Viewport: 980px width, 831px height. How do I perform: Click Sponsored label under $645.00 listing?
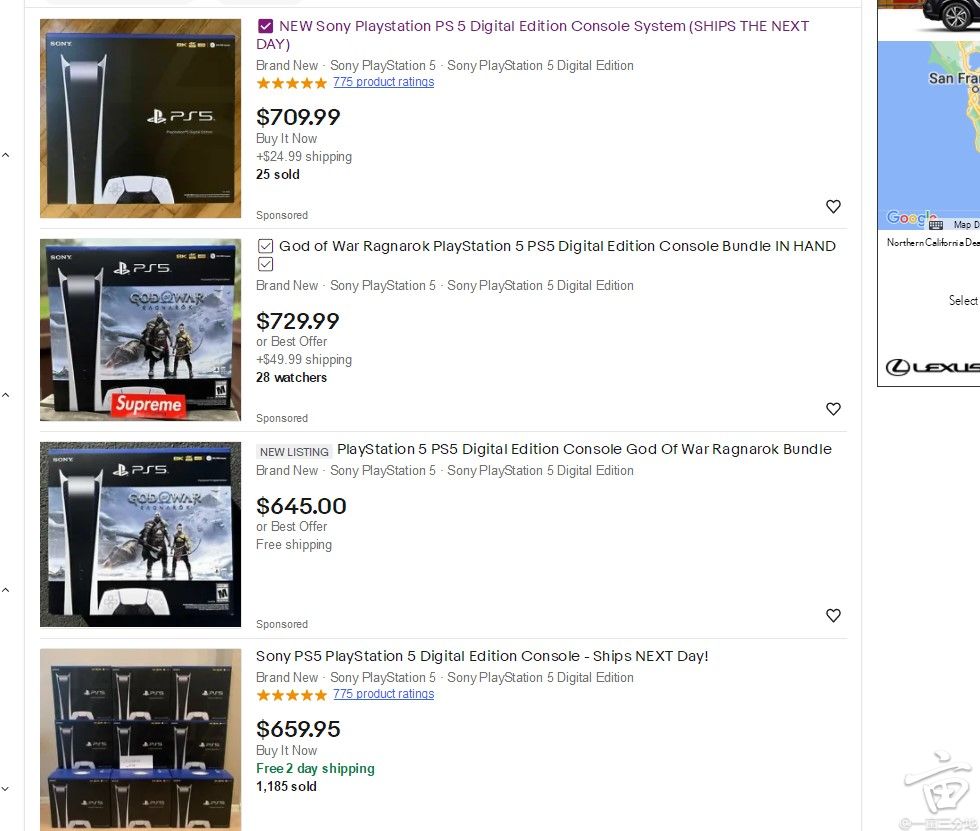point(282,624)
